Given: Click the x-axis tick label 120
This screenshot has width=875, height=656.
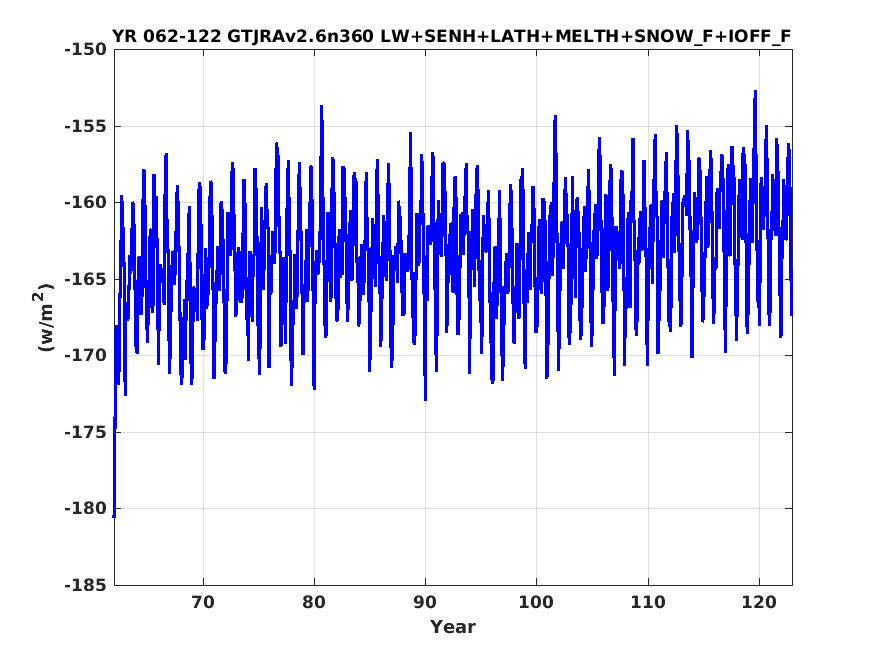Looking at the screenshot, I should point(759,602).
